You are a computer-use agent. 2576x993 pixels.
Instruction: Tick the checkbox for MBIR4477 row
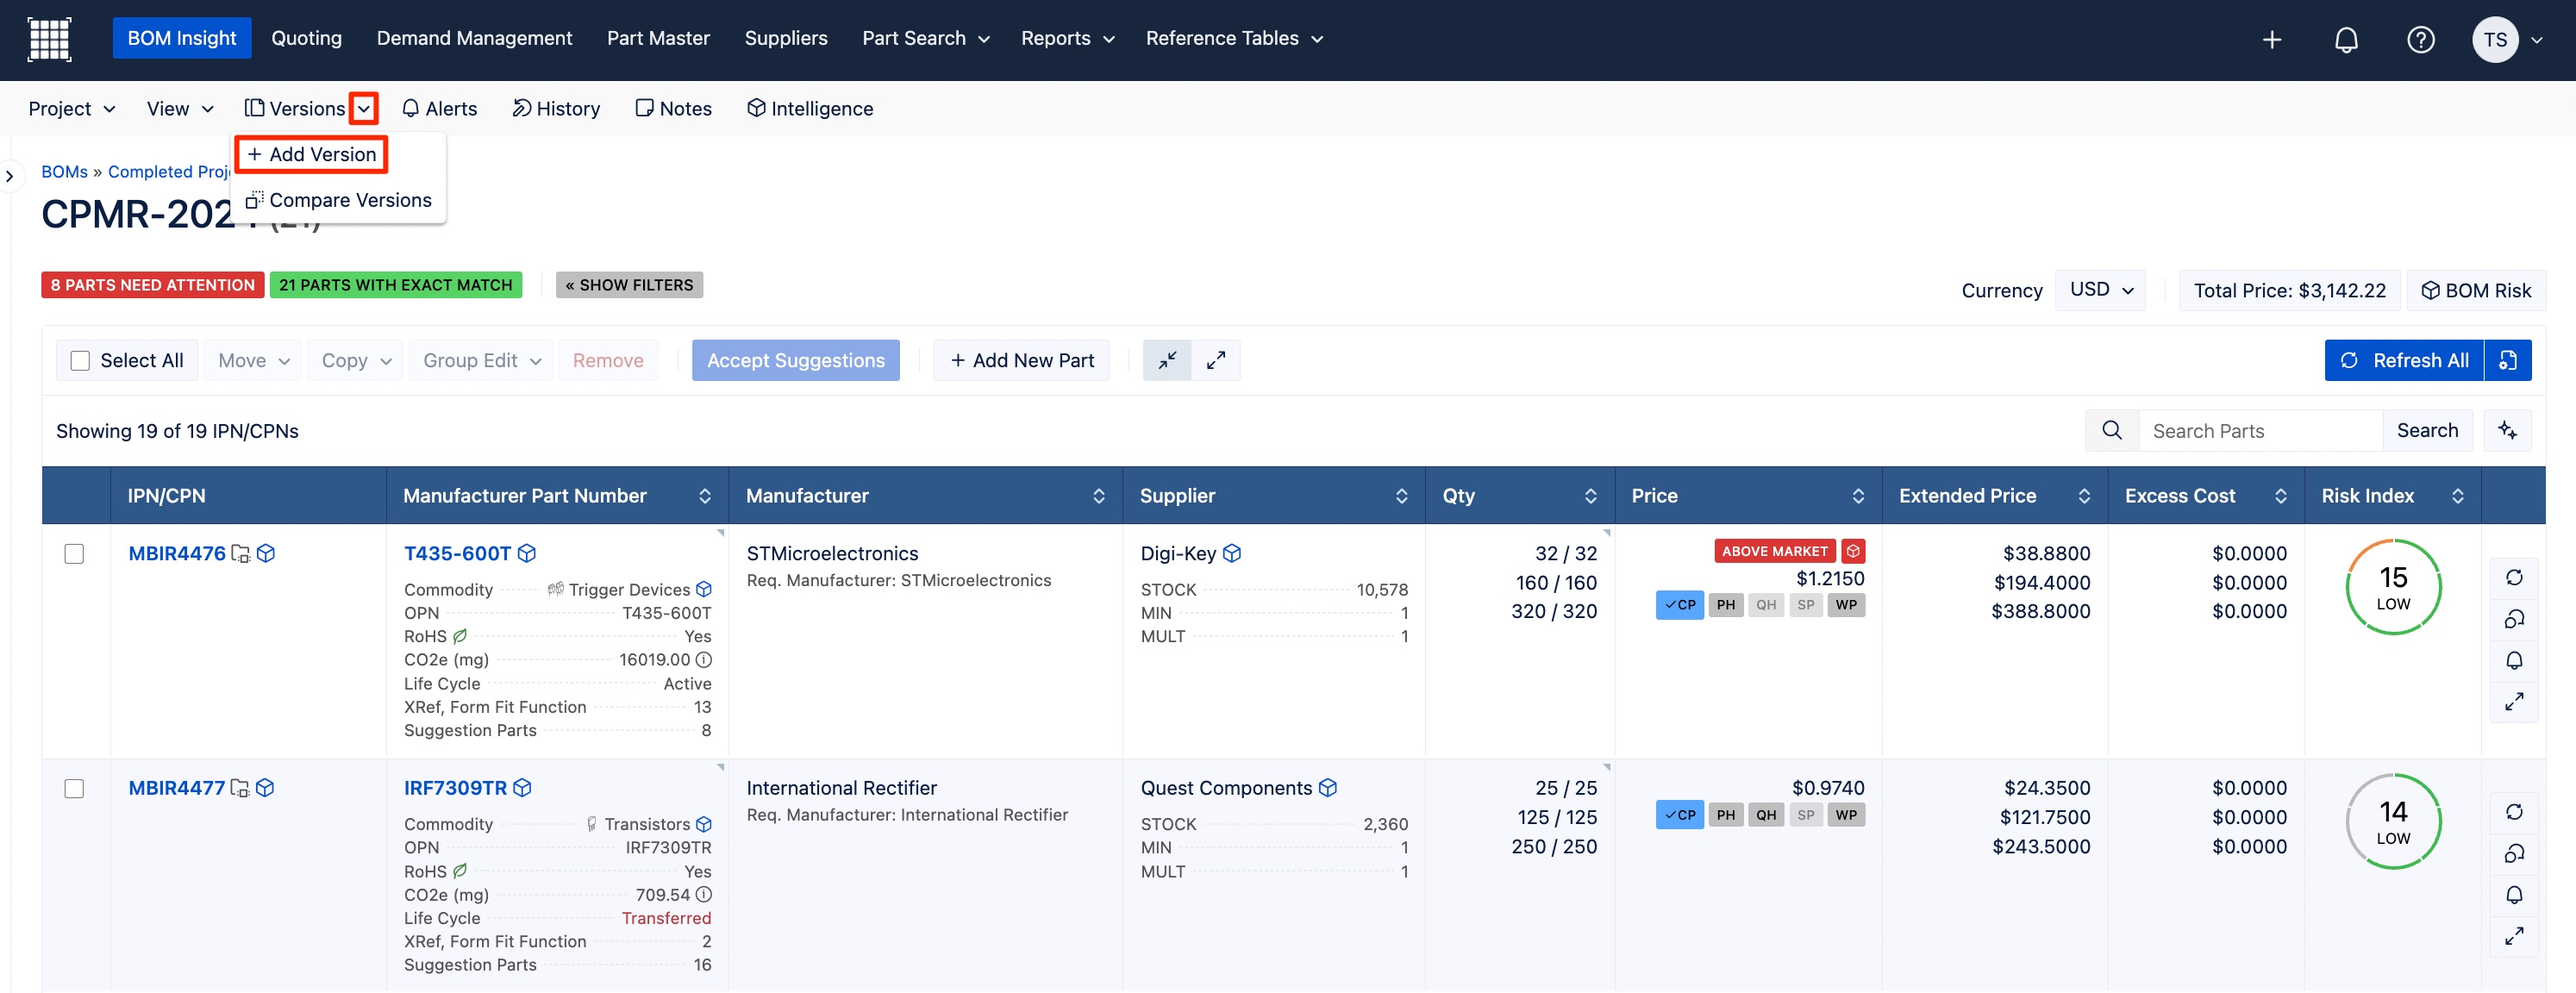click(x=74, y=789)
